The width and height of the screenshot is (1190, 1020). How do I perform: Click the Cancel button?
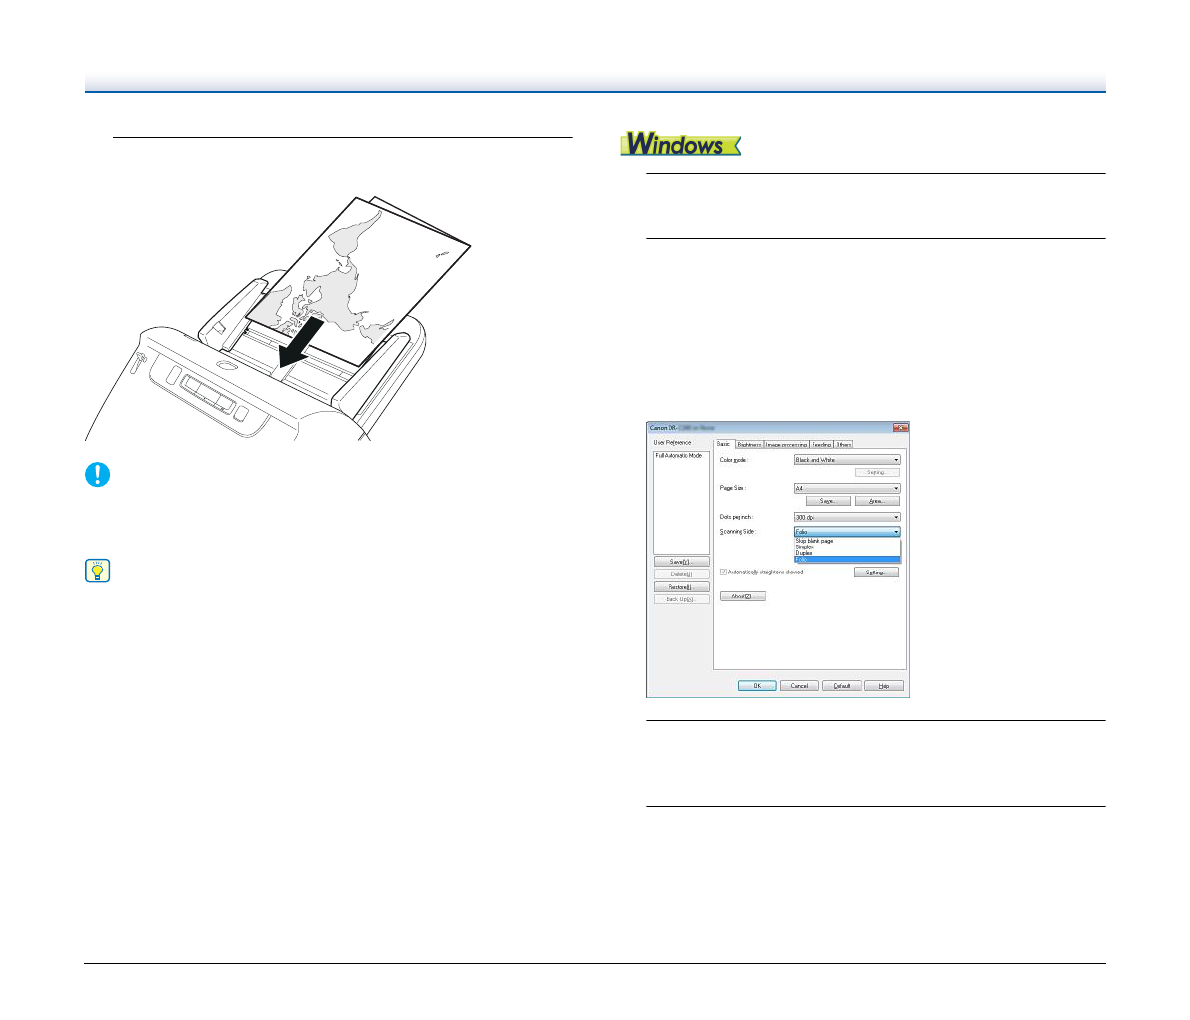coord(799,686)
